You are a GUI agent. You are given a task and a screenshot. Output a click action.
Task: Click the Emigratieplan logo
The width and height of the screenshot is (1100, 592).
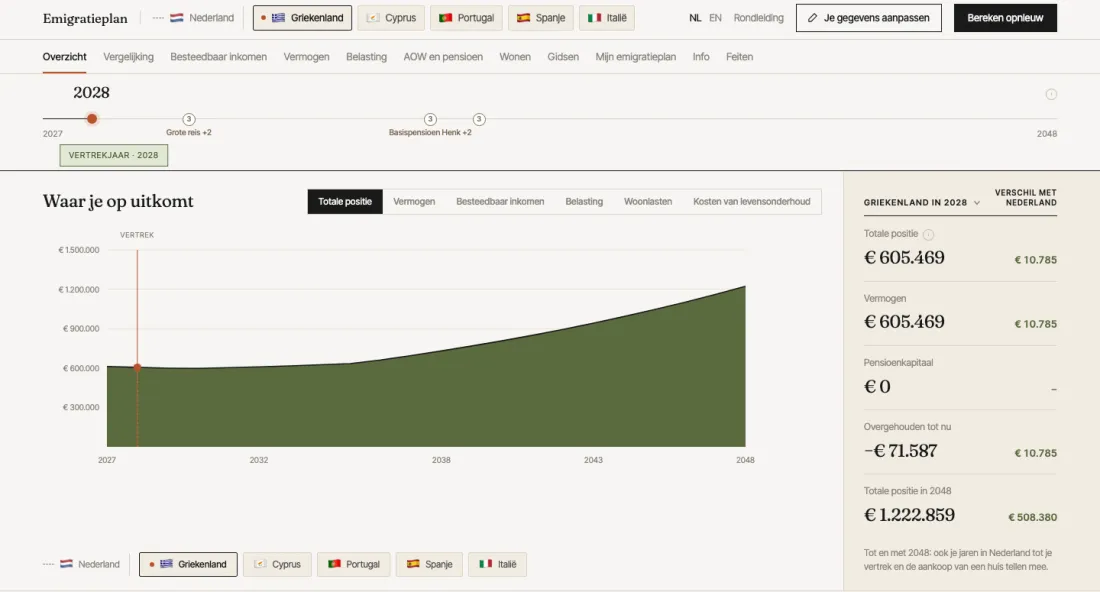(85, 18)
